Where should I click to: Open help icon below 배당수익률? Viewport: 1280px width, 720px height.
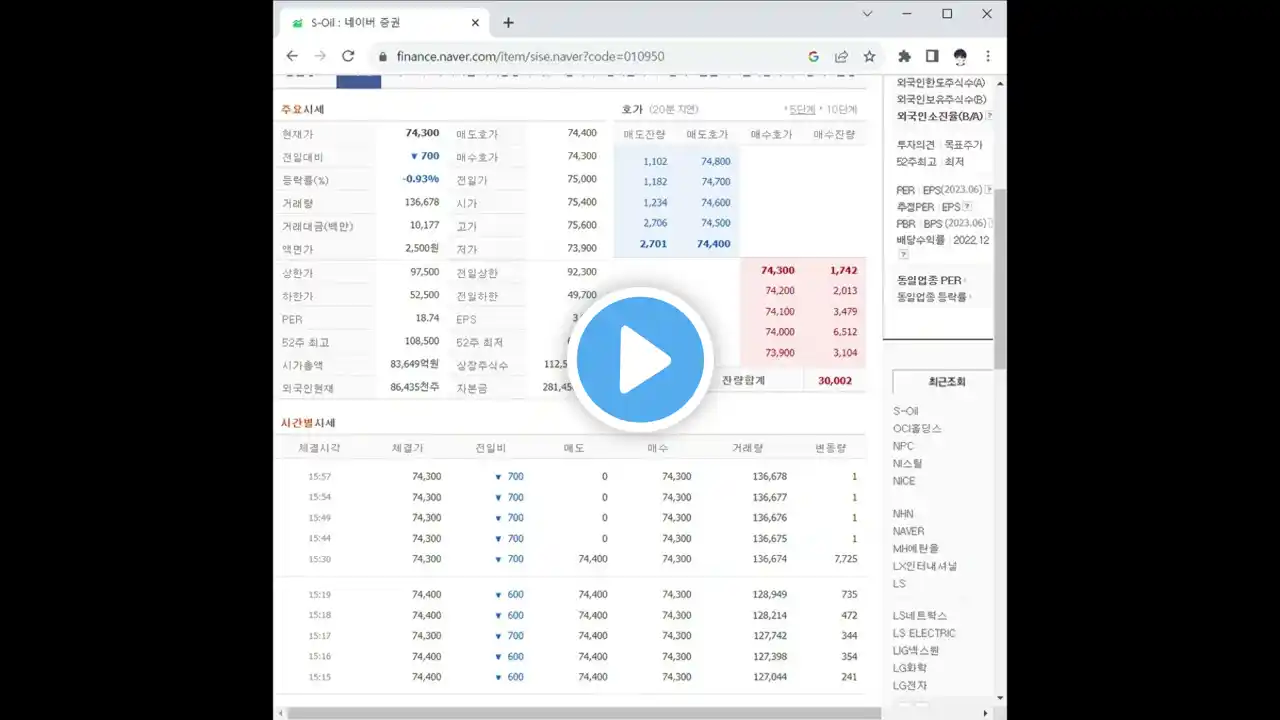[903, 255]
